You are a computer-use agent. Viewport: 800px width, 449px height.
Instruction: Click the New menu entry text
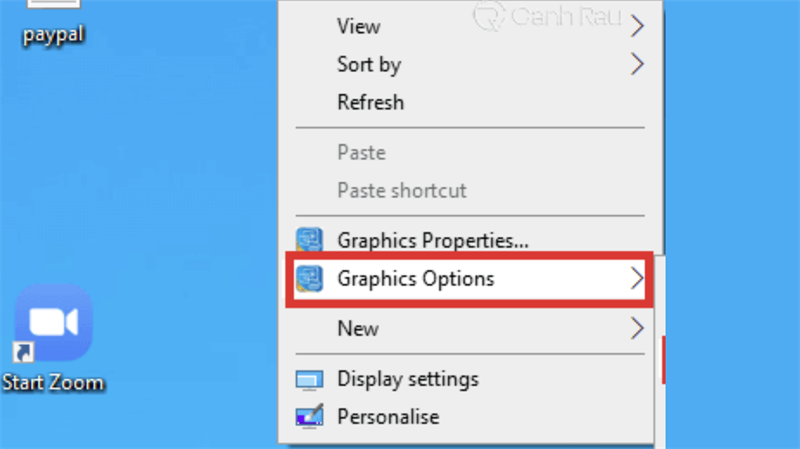point(358,328)
